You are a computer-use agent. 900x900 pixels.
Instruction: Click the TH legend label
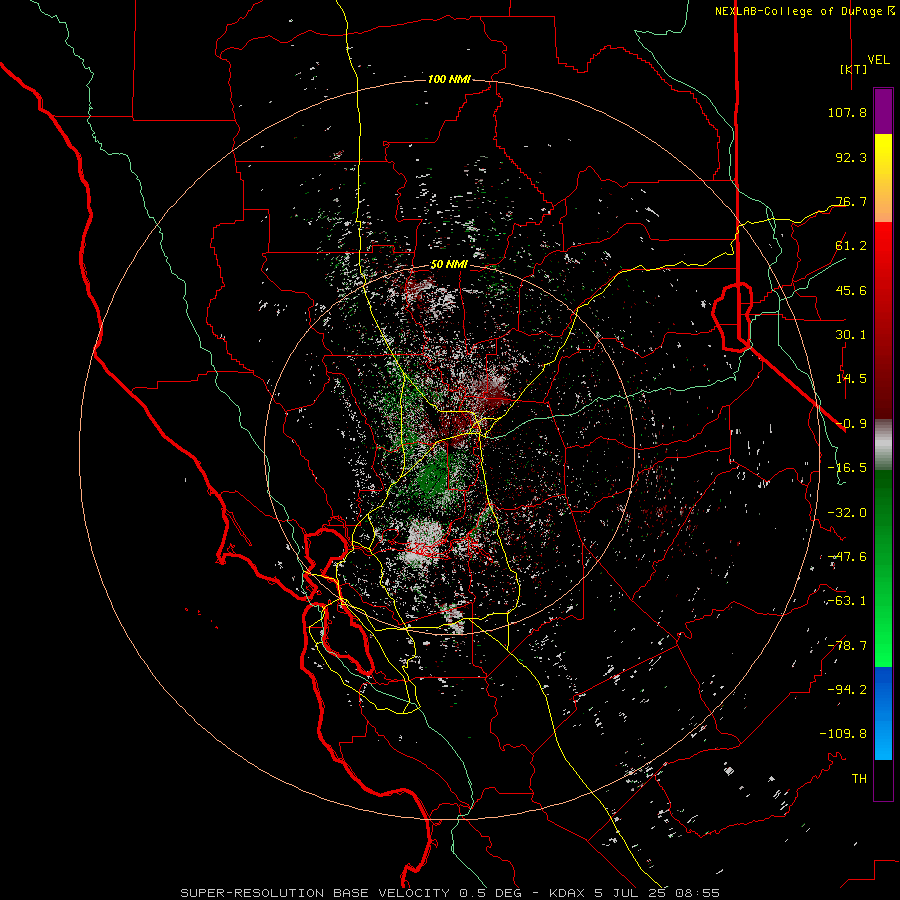pos(859,779)
